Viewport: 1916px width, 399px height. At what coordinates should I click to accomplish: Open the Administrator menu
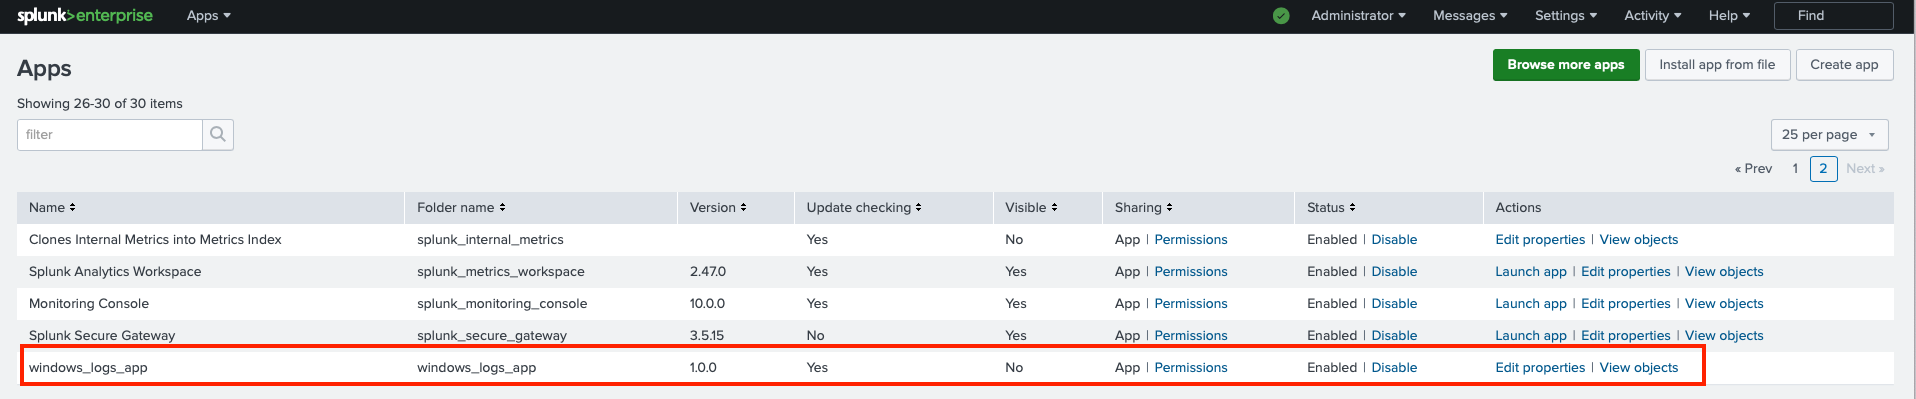coord(1358,15)
